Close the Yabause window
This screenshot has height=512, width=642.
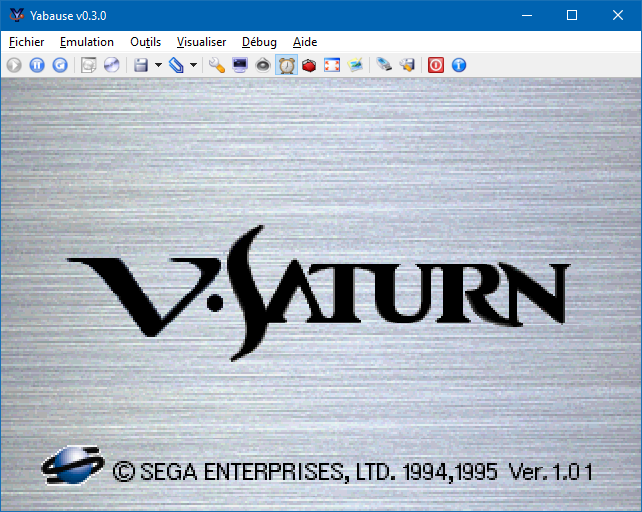pyautogui.click(x=618, y=16)
